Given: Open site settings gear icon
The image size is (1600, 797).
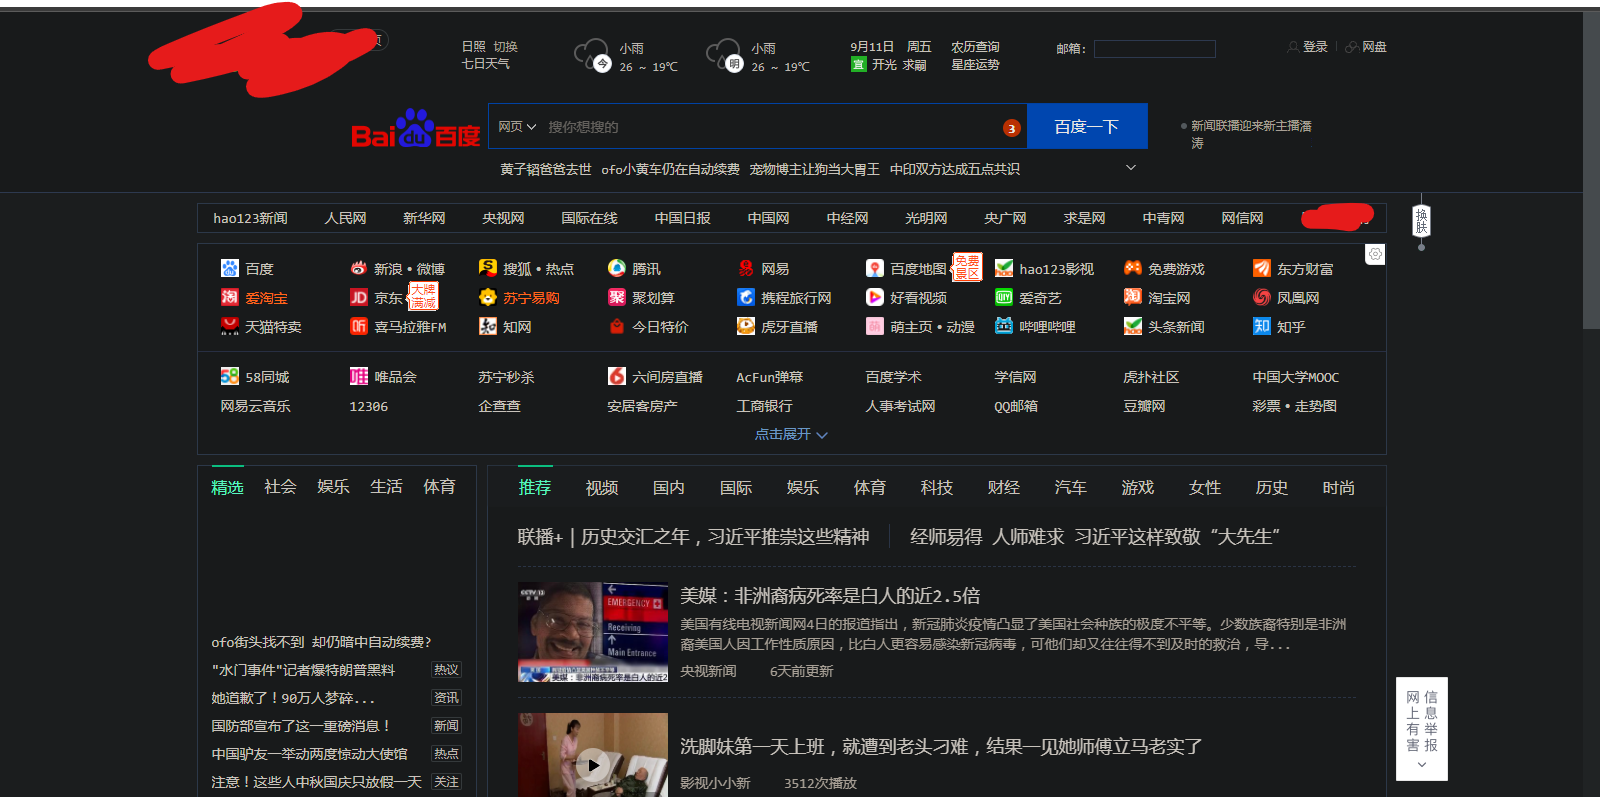Looking at the screenshot, I should (x=1375, y=254).
